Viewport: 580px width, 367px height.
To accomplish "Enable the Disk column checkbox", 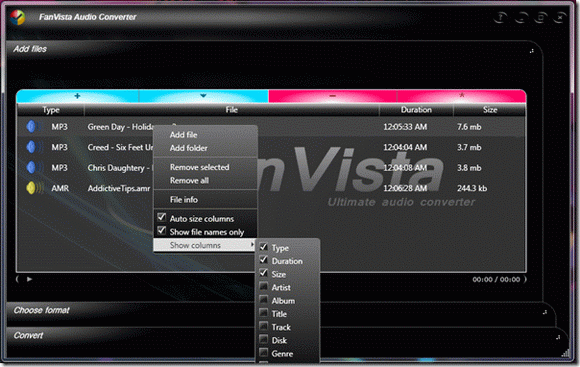I will [x=264, y=339].
